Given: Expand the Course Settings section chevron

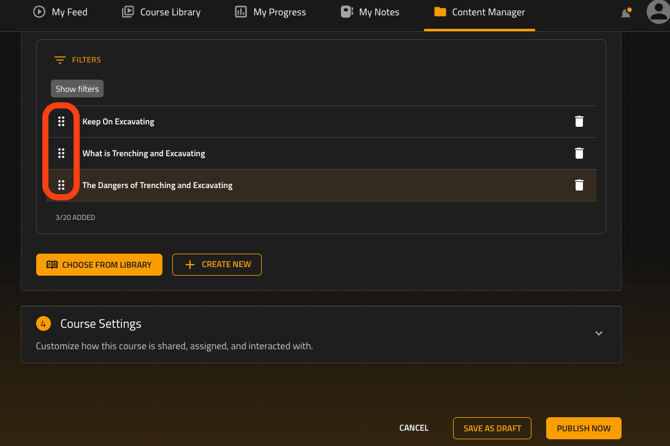Looking at the screenshot, I should 598,333.
